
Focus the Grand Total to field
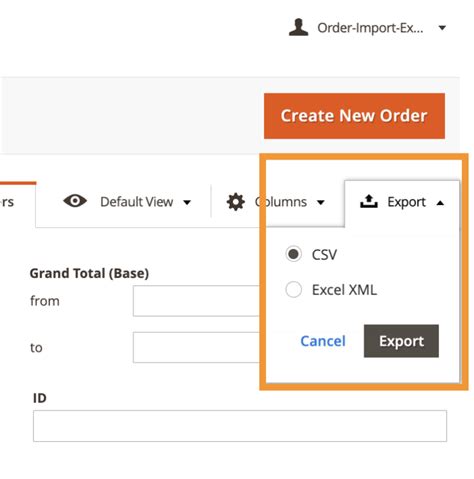pyautogui.click(x=196, y=347)
